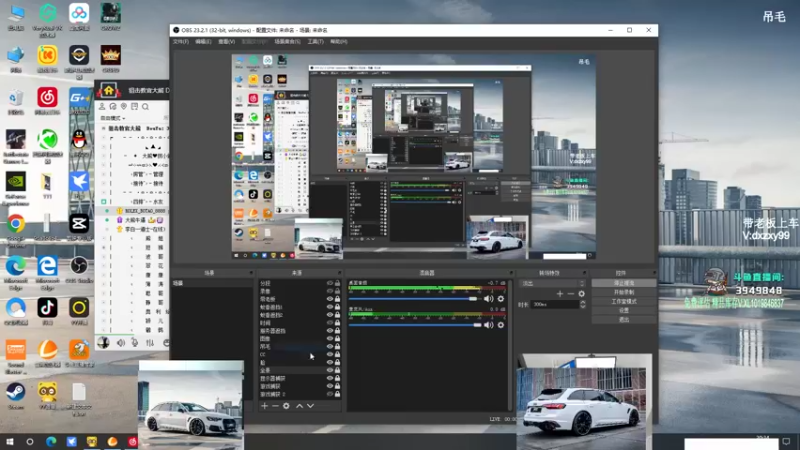Click transition properties gear icon
The image size is (800, 450).
coord(582,293)
